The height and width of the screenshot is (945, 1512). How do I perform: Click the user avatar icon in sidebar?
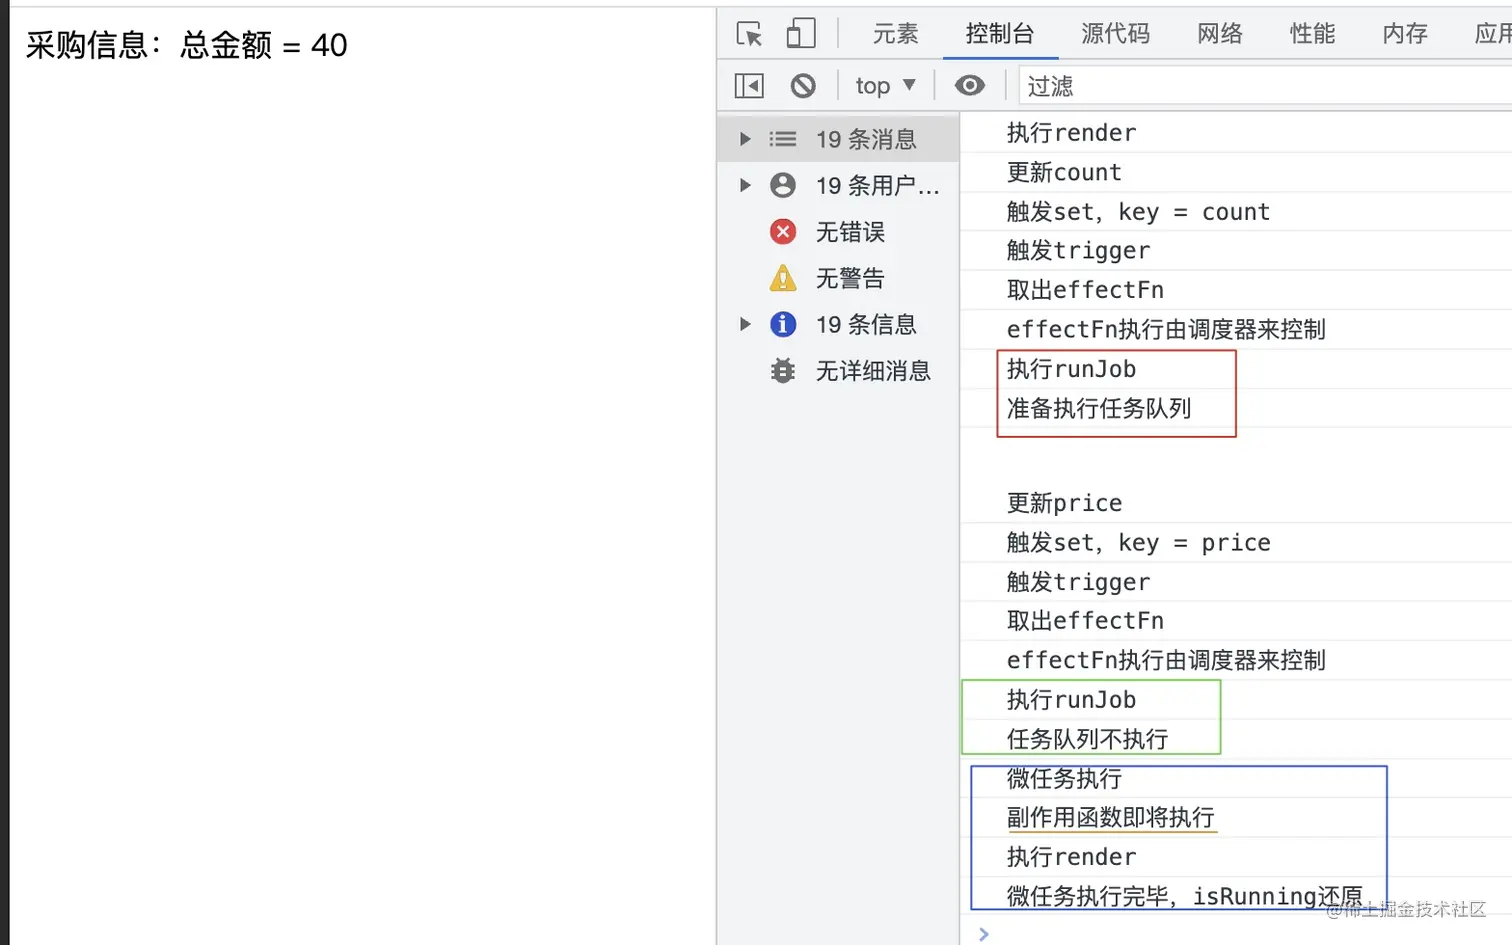(783, 185)
